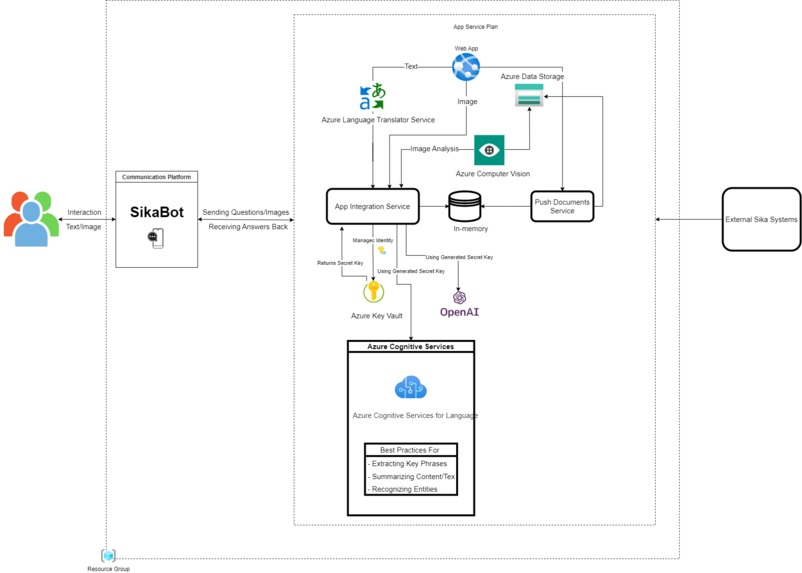Select the Resource Group cube icon

[x=108, y=556]
